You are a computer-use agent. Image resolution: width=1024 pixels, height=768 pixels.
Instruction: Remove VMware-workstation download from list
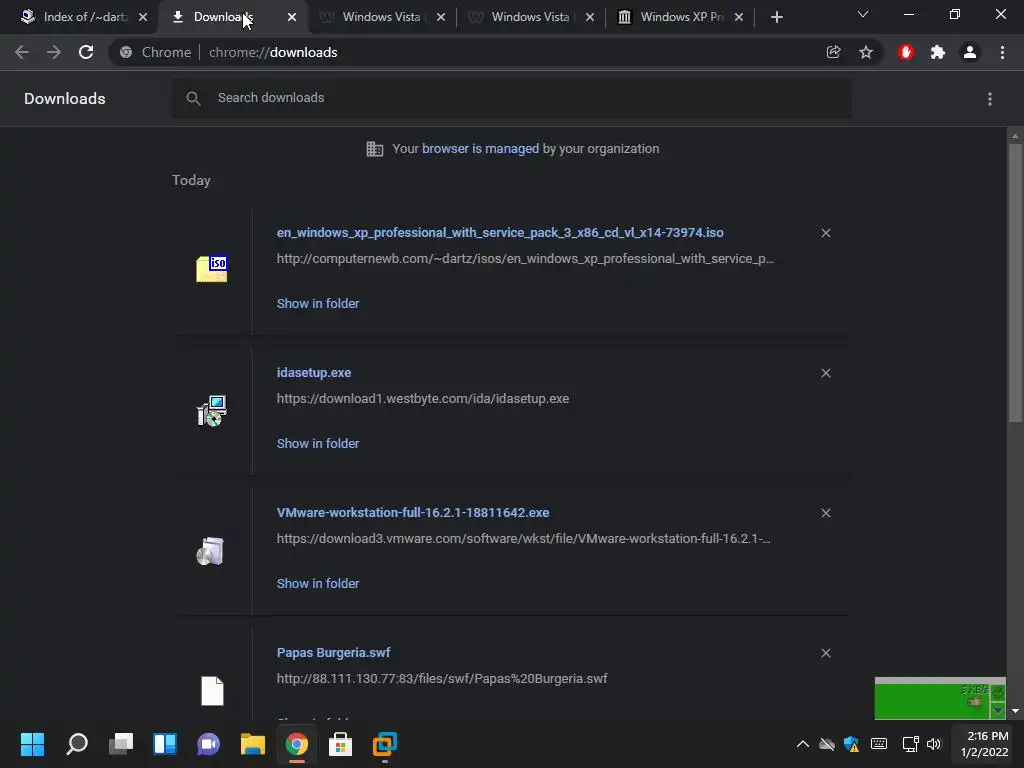(825, 513)
